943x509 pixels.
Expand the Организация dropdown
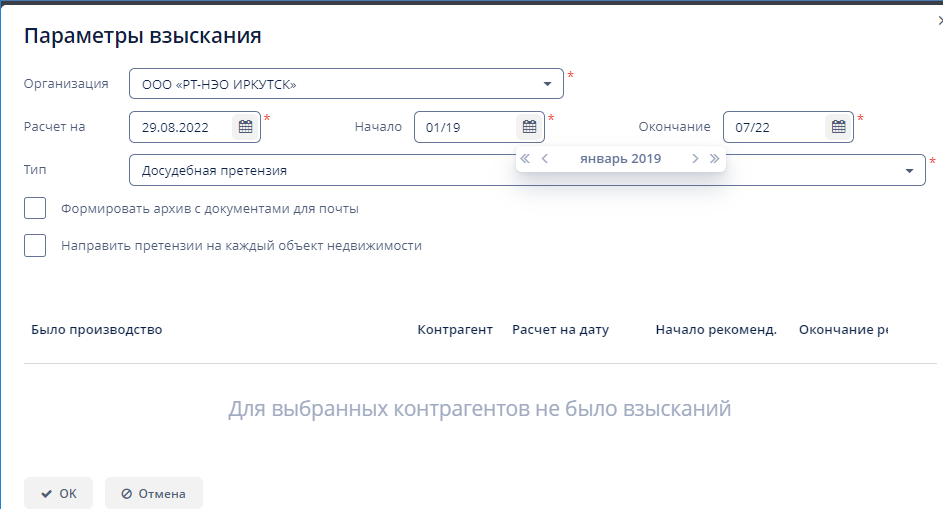[x=547, y=84]
